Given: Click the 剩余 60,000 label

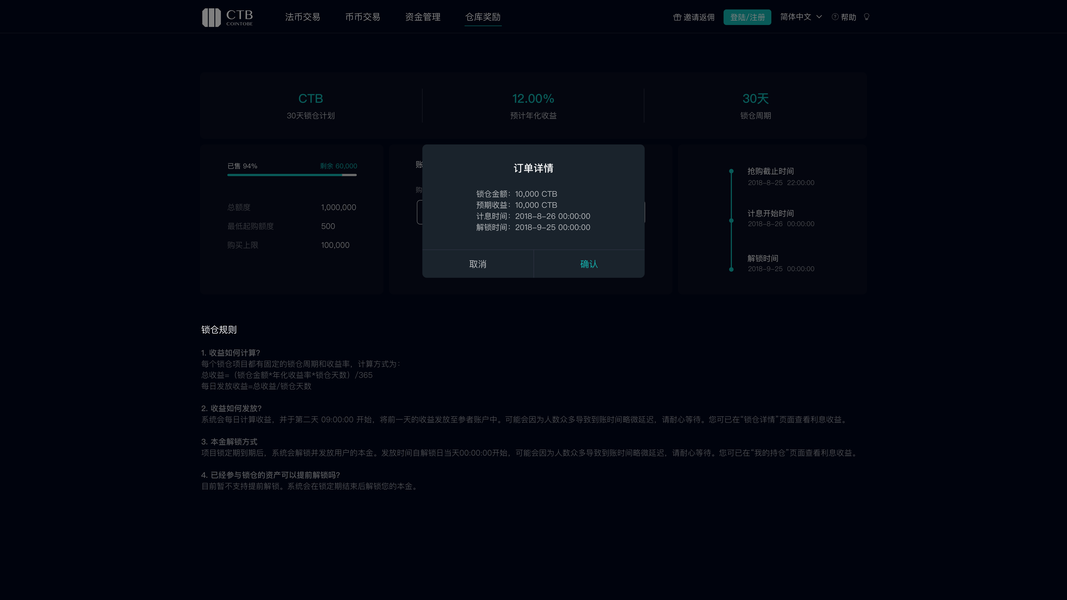Looking at the screenshot, I should pyautogui.click(x=338, y=166).
